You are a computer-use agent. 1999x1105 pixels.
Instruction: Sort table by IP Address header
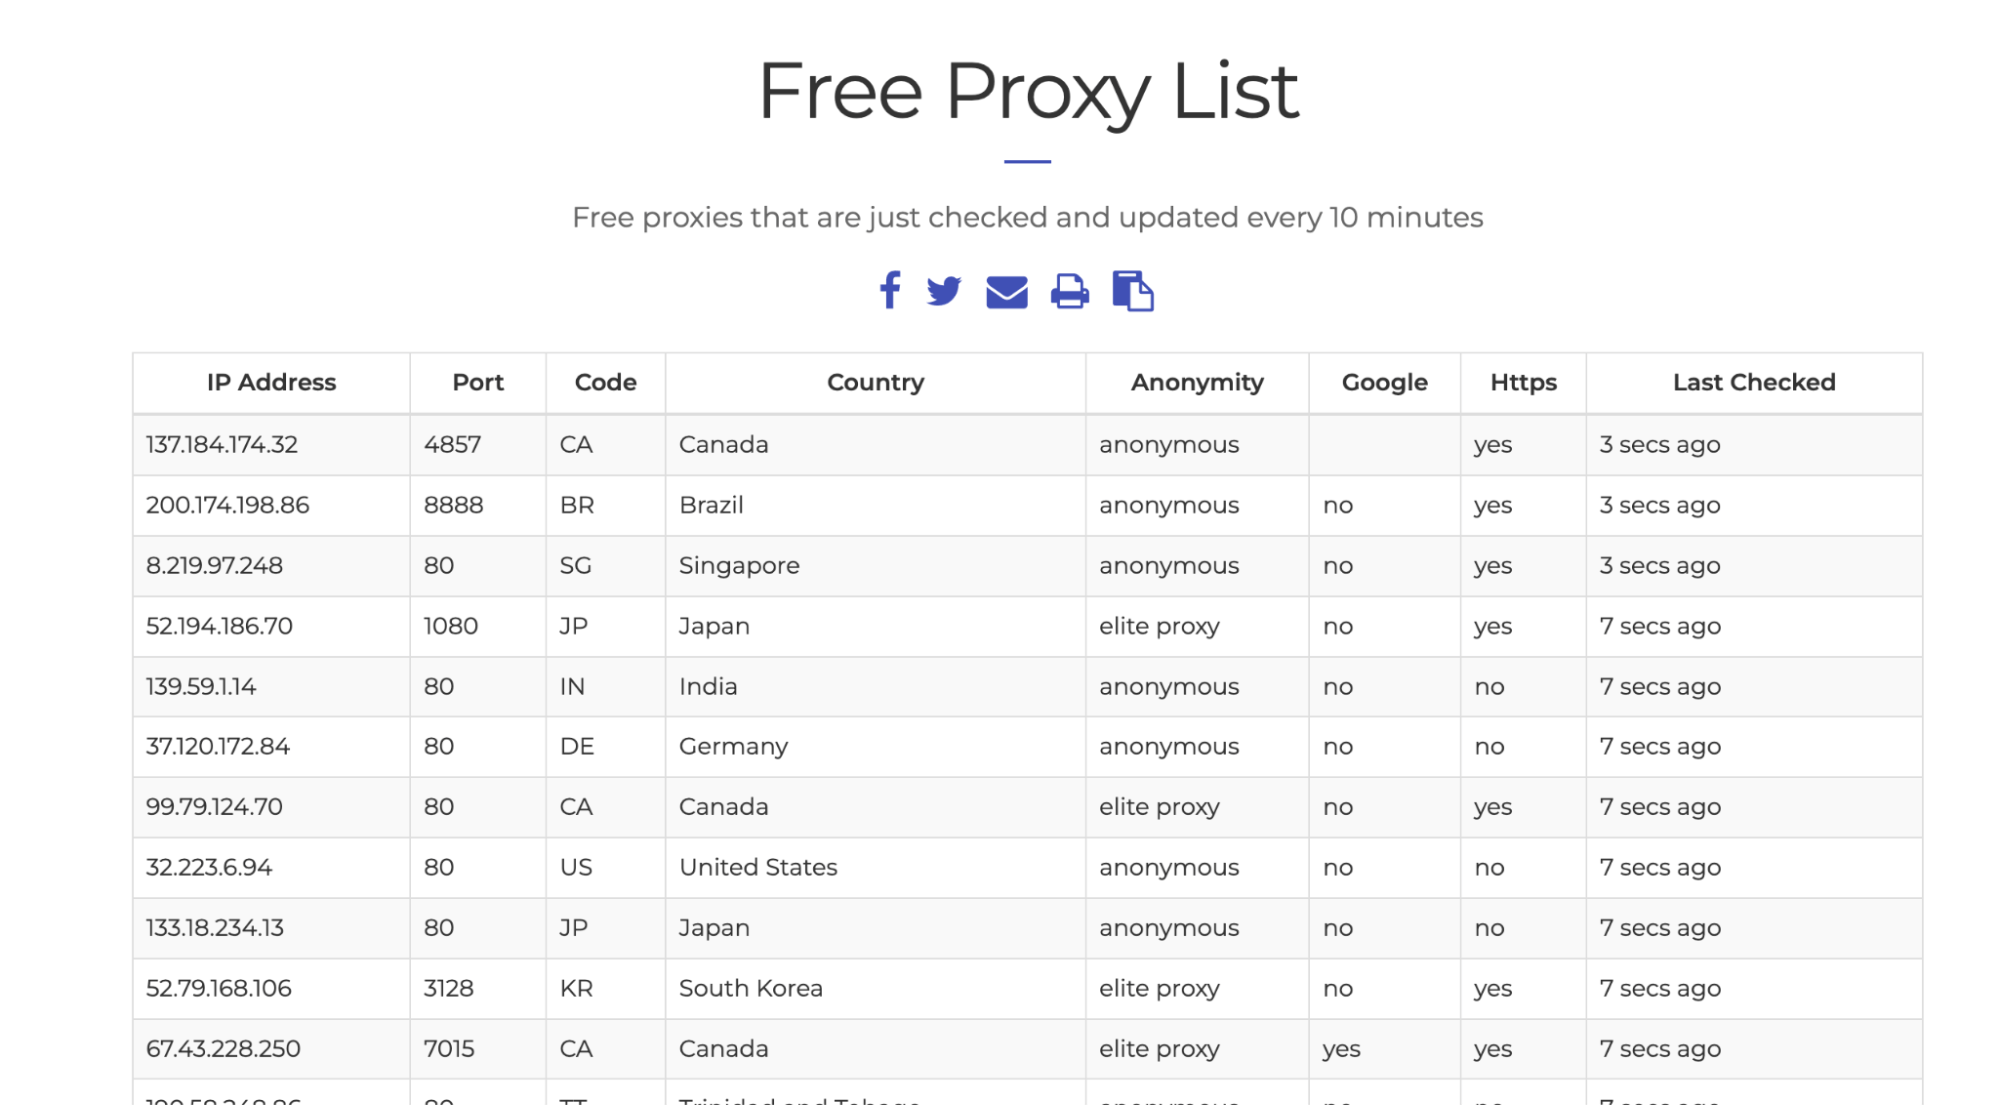point(271,382)
